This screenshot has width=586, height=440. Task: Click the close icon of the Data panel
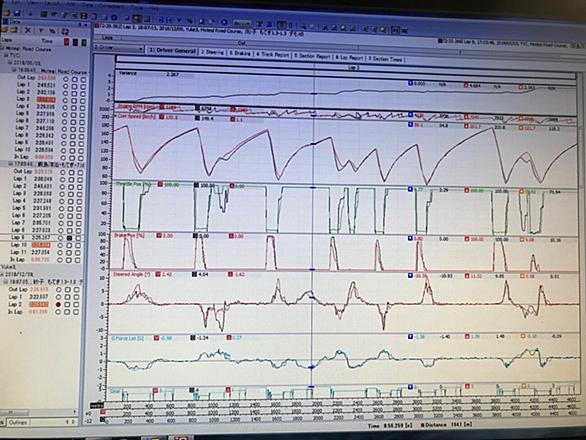[x=86, y=25]
